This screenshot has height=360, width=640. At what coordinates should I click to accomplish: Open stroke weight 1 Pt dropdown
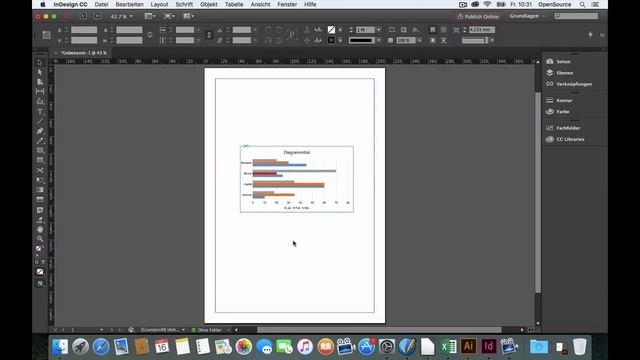click(x=379, y=30)
